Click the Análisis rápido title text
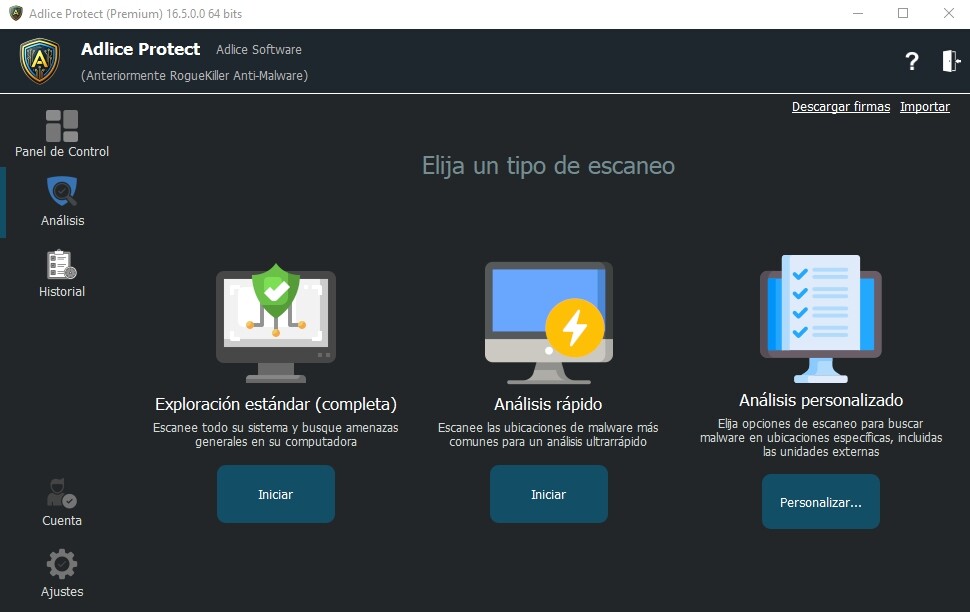 click(x=548, y=404)
